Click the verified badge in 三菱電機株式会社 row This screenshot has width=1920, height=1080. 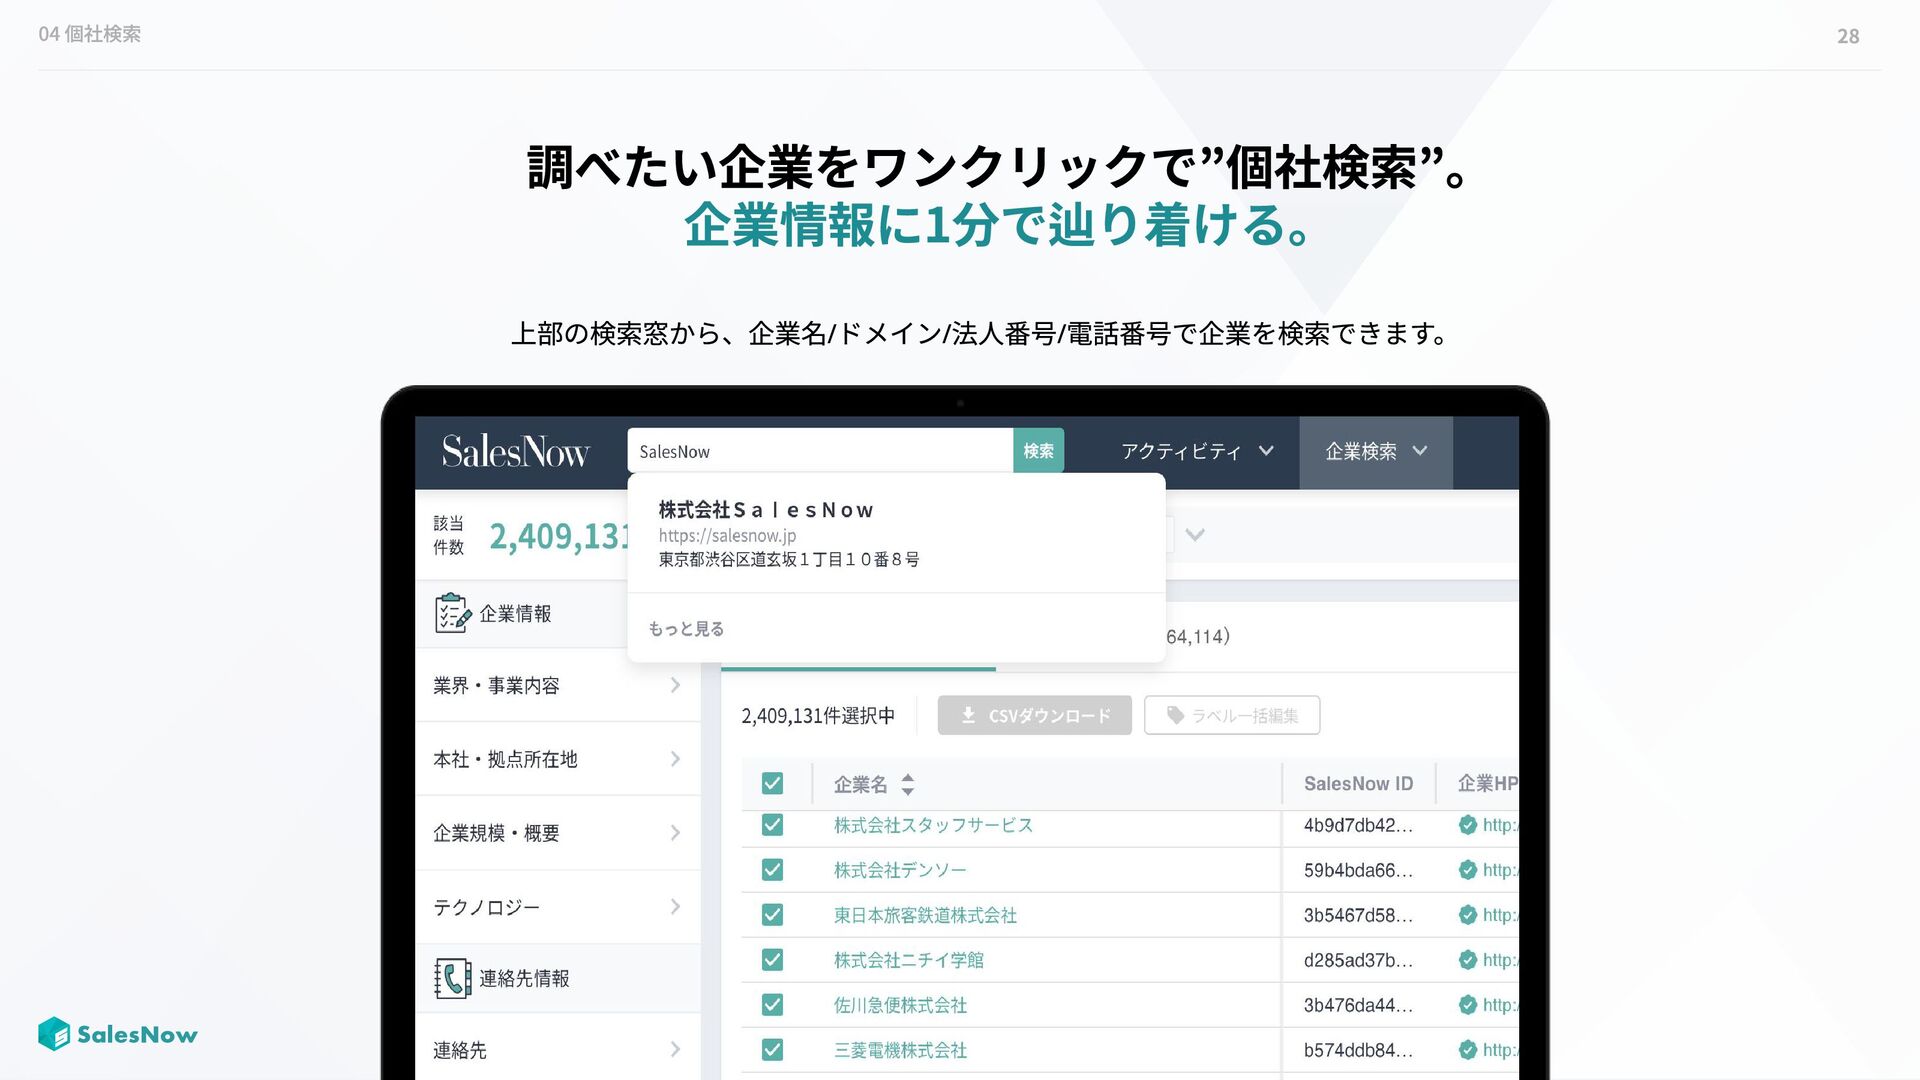tap(1467, 1050)
